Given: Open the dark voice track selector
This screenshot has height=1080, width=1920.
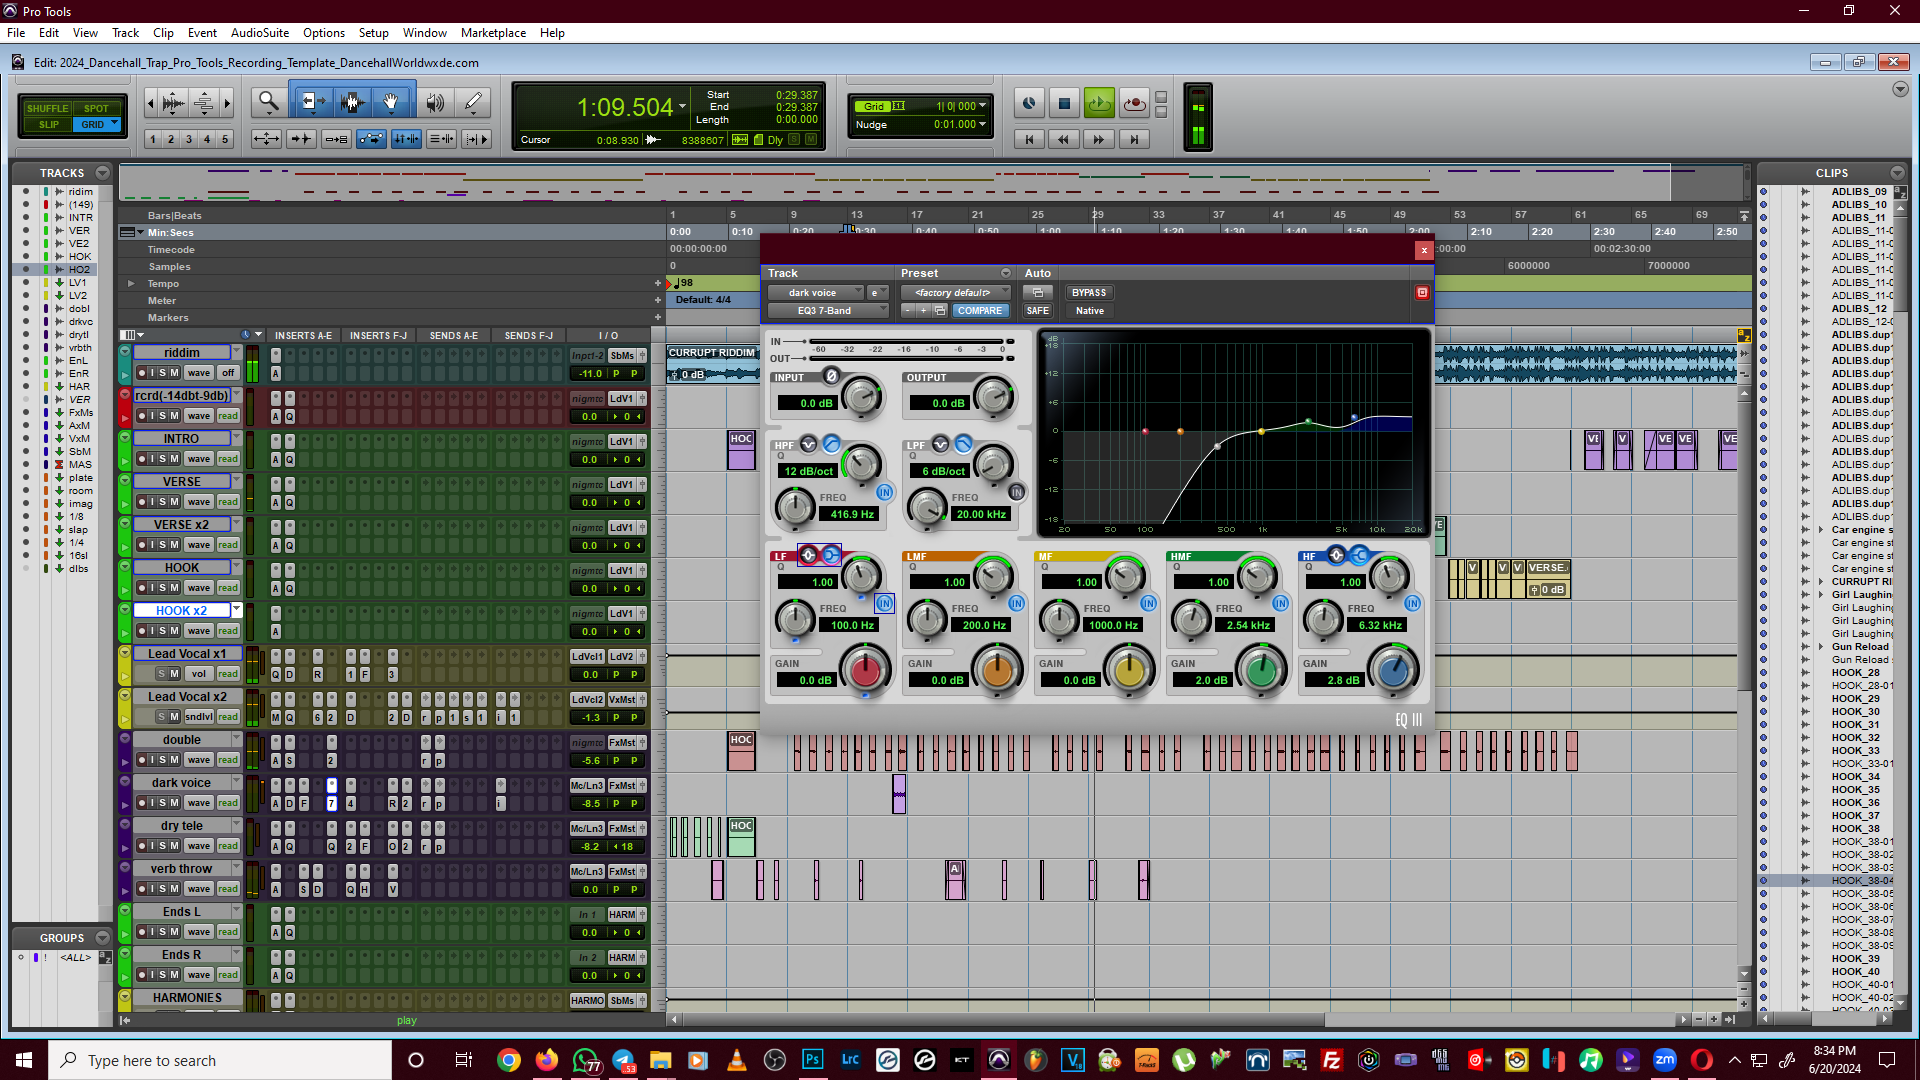Looking at the screenshot, I should coord(814,293).
